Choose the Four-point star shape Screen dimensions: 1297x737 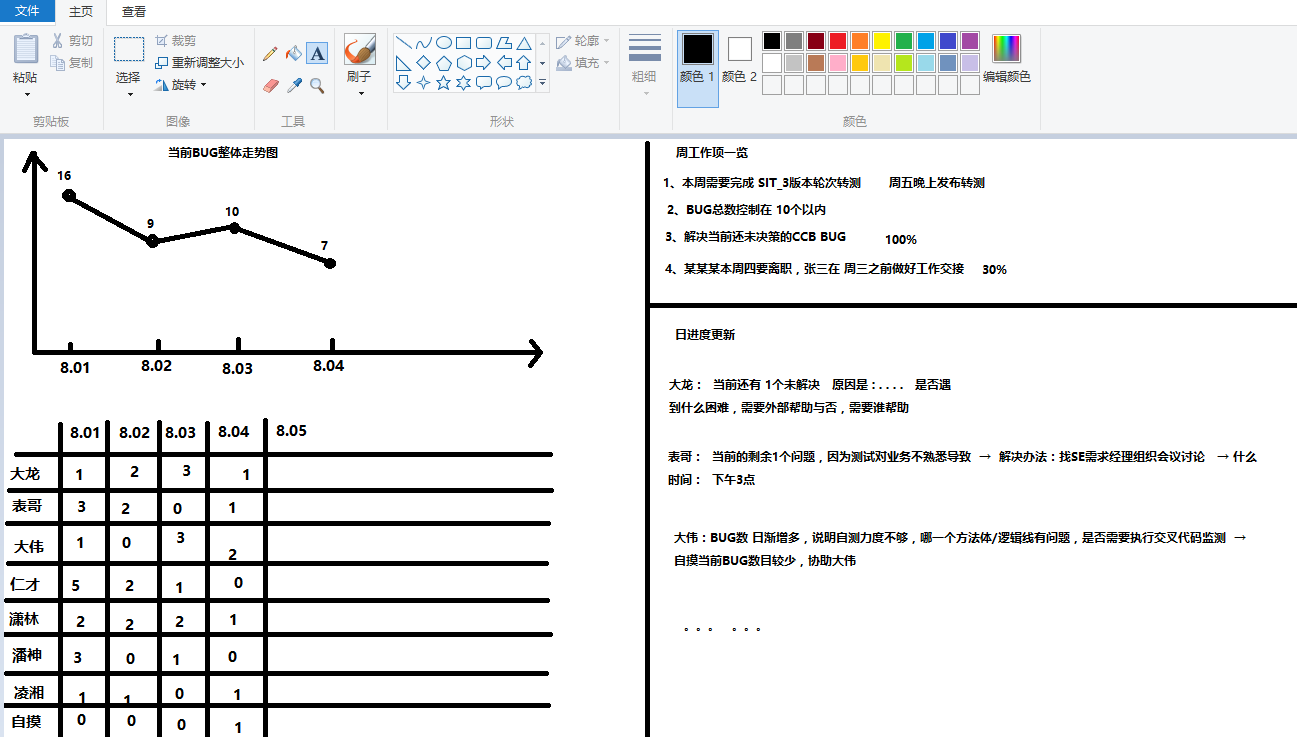pyautogui.click(x=423, y=83)
